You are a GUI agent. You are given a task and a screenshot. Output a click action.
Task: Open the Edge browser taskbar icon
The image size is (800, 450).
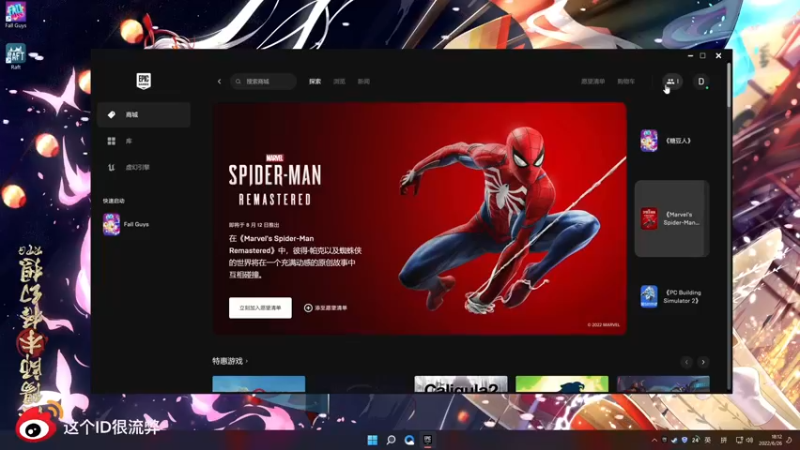pyautogui.click(x=409, y=440)
